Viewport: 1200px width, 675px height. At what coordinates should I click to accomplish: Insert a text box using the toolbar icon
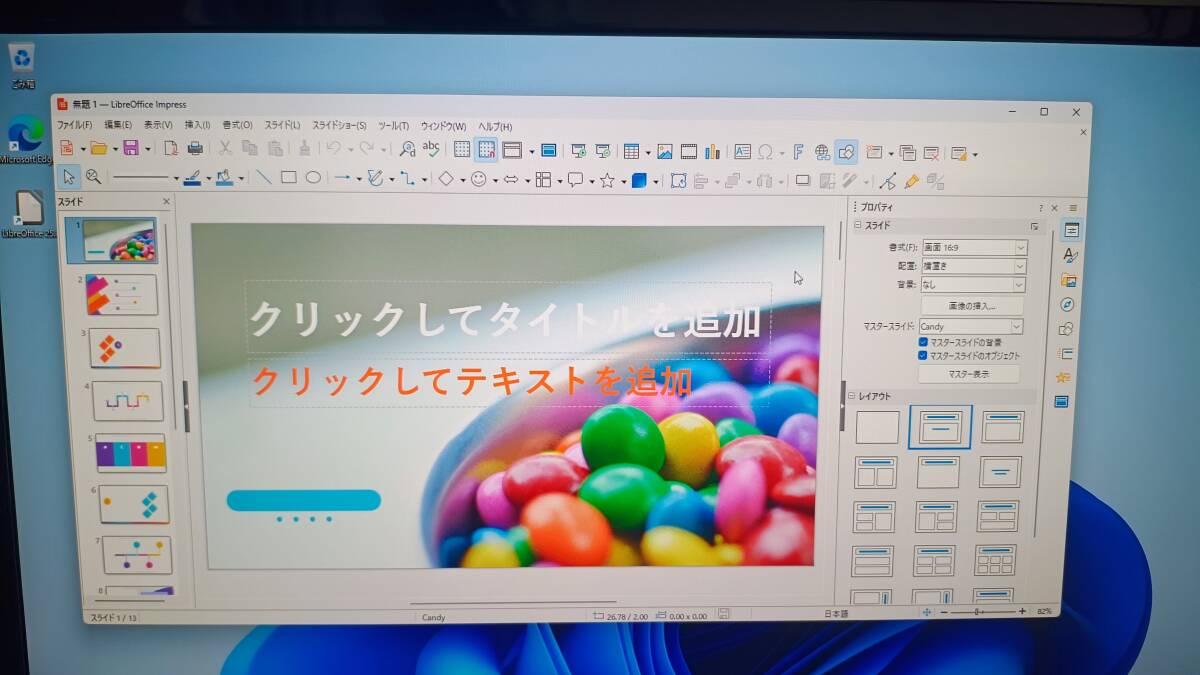point(744,151)
